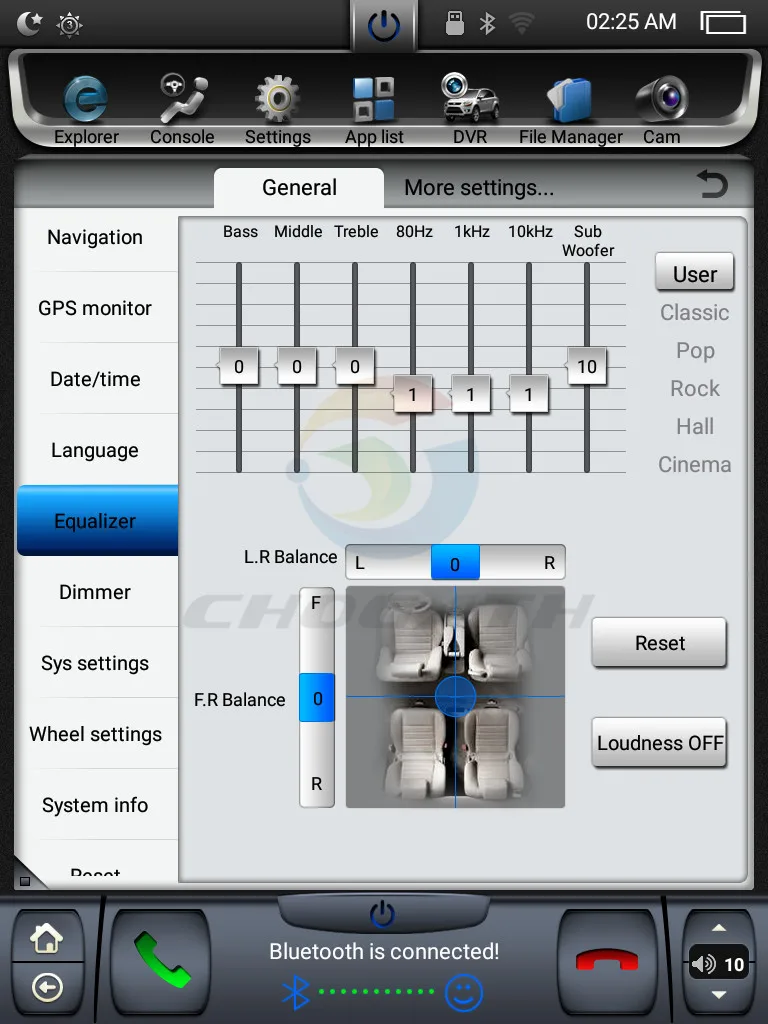Tap the night mode moon icon
Image resolution: width=768 pixels, height=1024 pixels.
click(29, 24)
